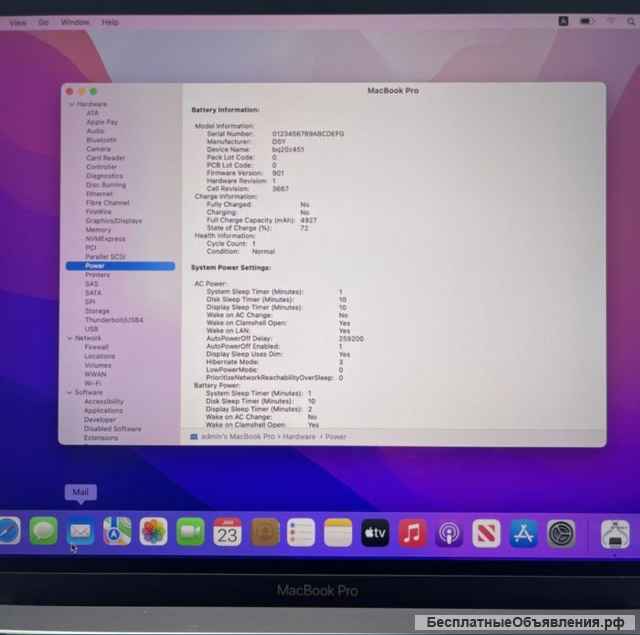640x635 pixels.
Task: Click Hardware in the path bar
Action: (x=299, y=437)
